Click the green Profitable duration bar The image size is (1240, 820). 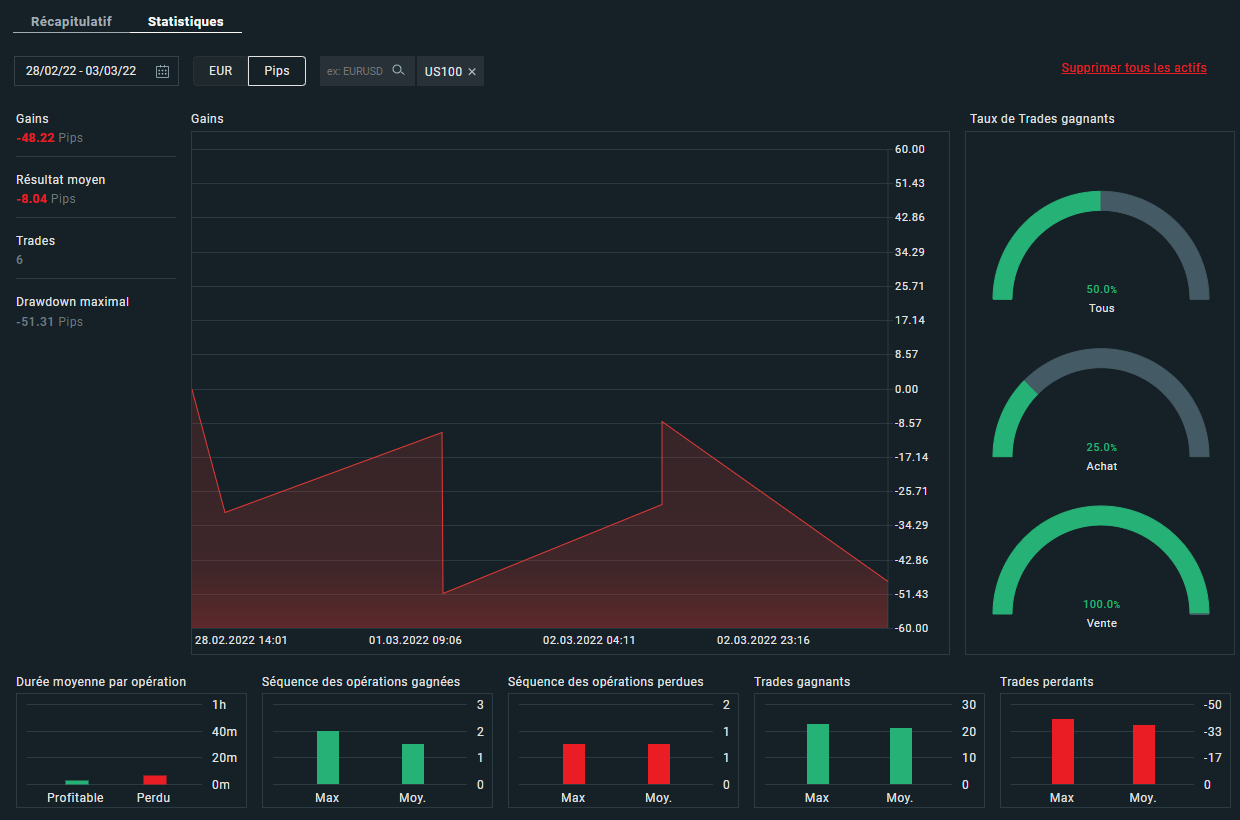pyautogui.click(x=77, y=781)
